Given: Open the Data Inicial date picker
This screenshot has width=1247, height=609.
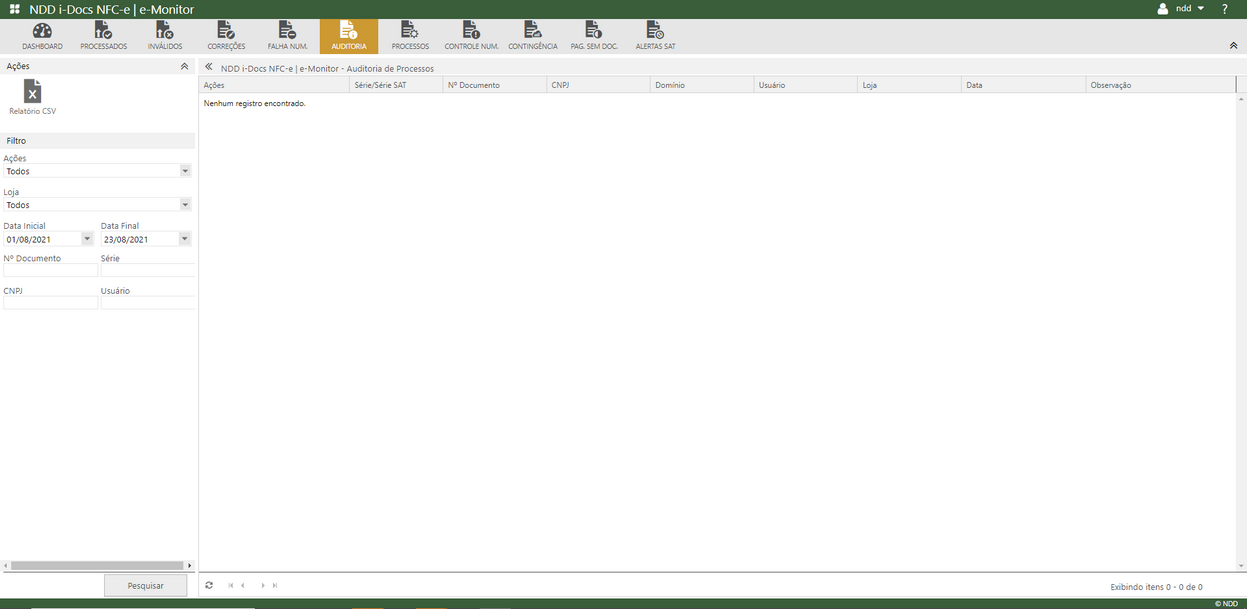Looking at the screenshot, I should (87, 238).
